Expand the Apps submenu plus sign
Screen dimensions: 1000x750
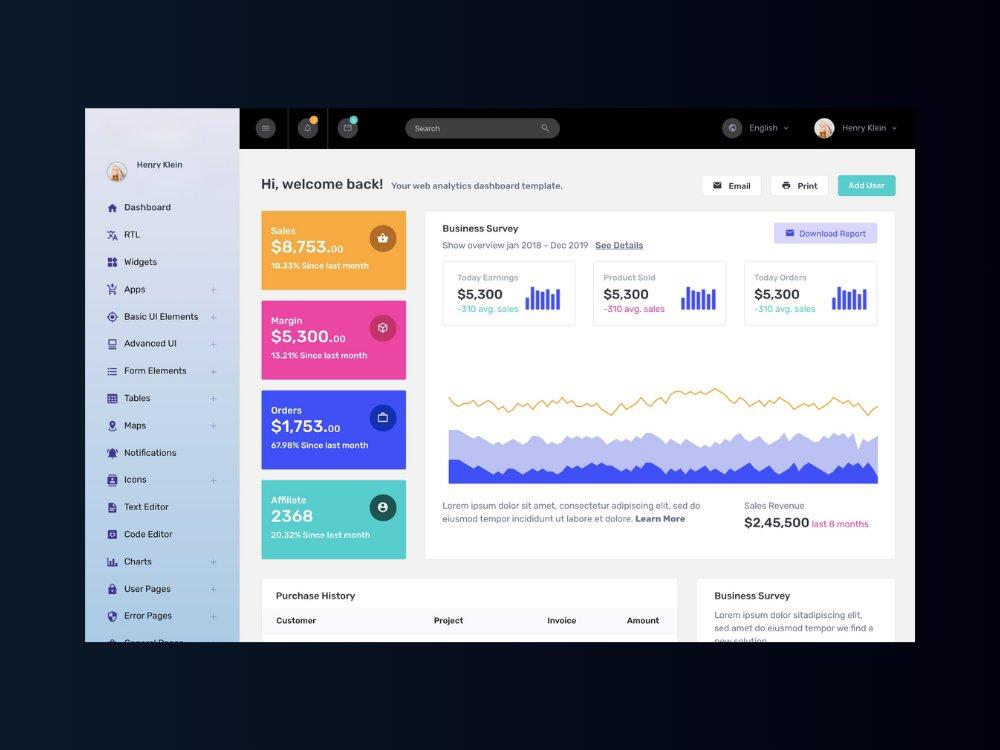coord(213,290)
